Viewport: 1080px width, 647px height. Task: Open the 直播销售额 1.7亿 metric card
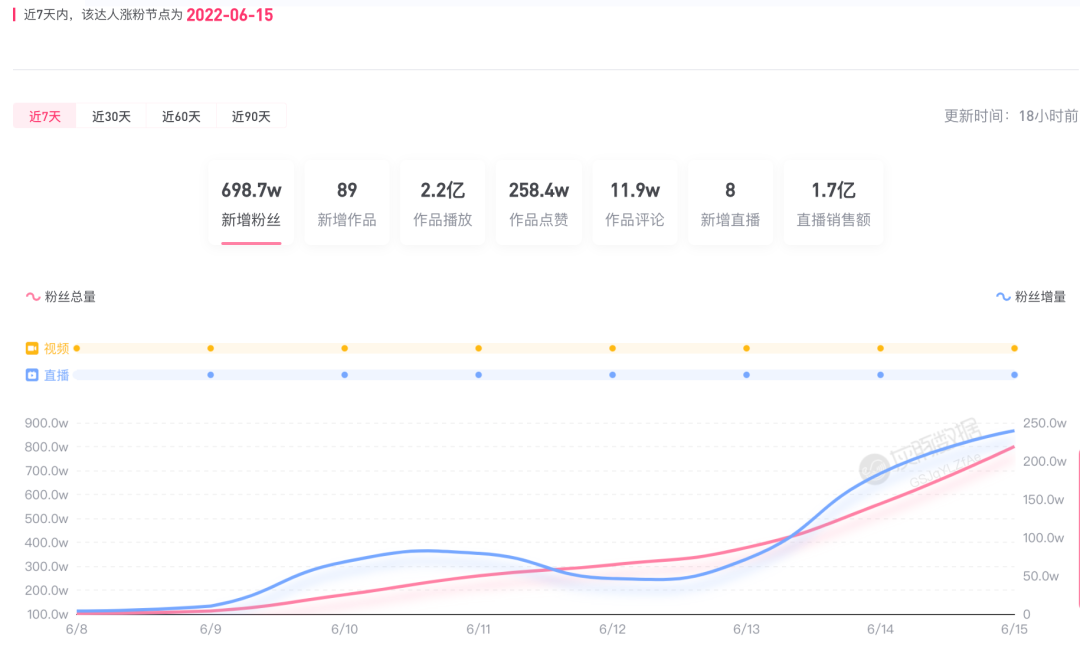point(833,203)
